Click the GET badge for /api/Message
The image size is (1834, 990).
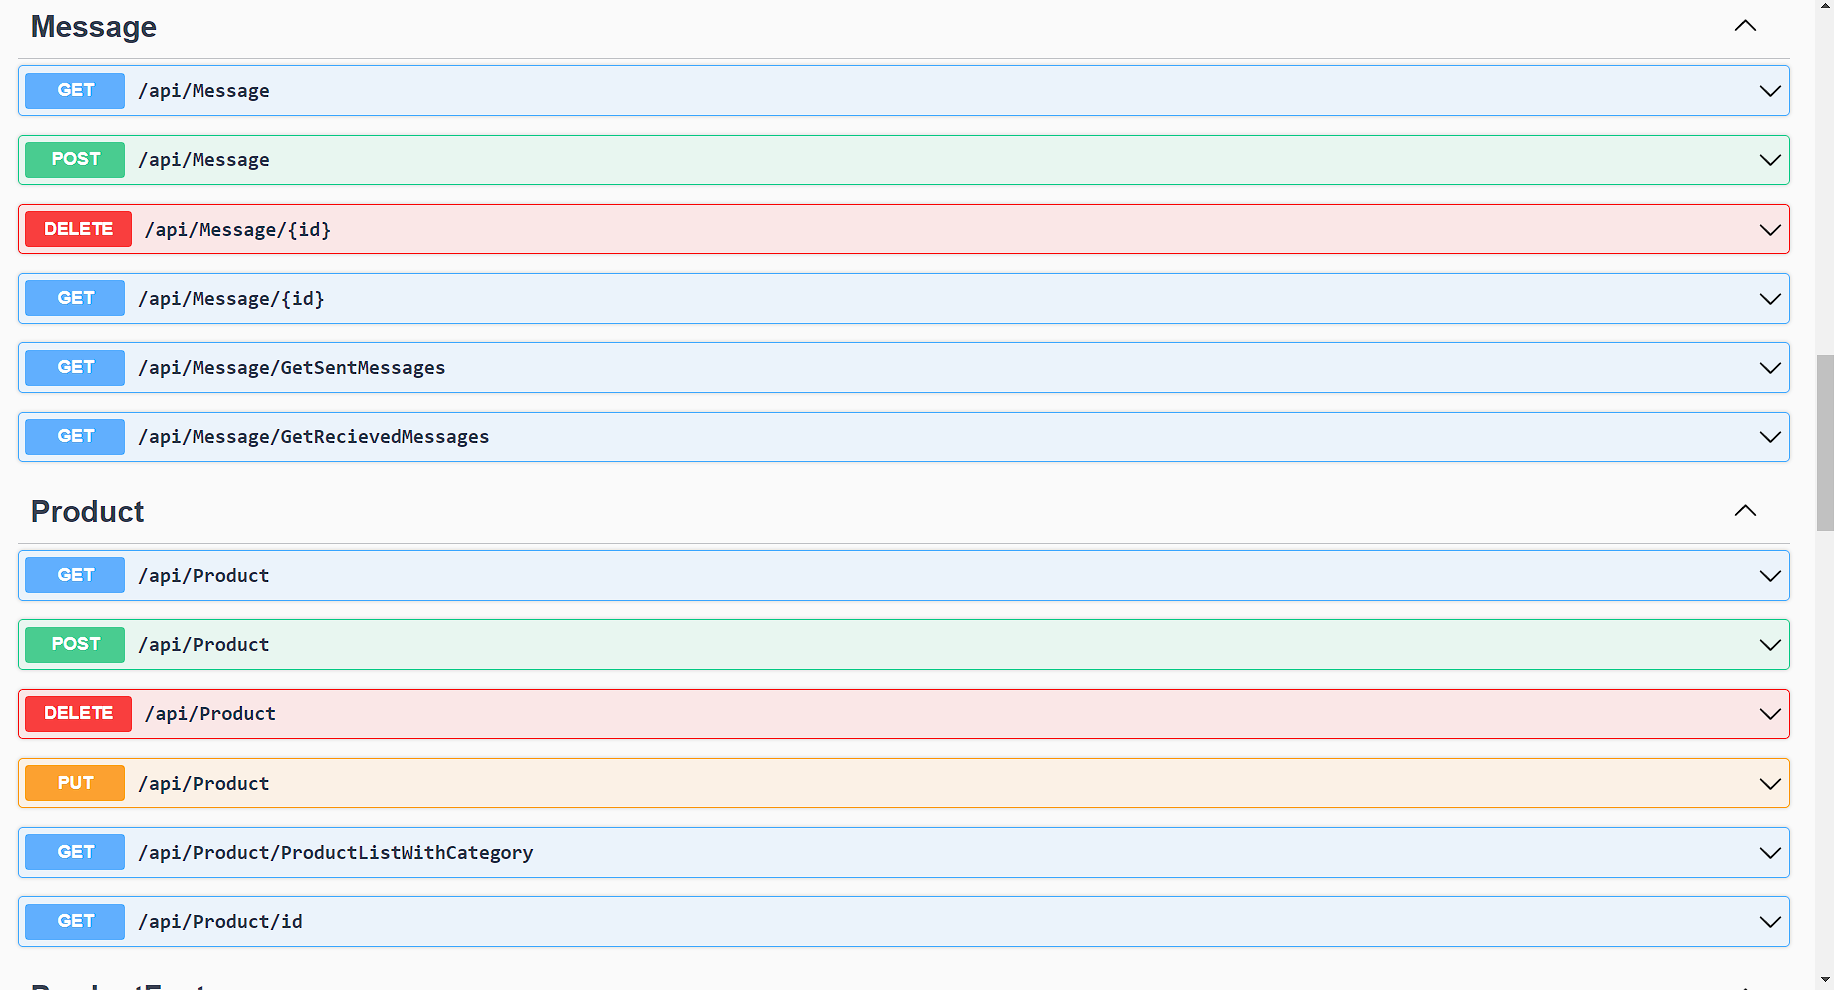coord(75,90)
